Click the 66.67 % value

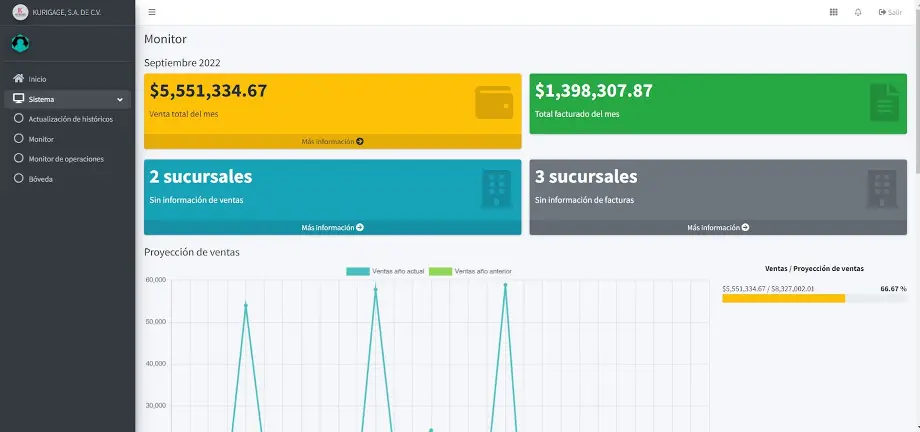coord(894,289)
